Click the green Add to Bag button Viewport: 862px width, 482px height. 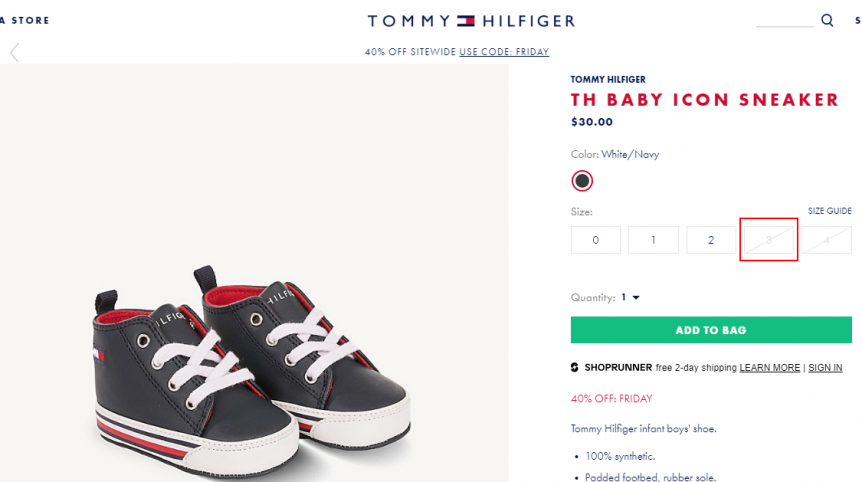(x=711, y=330)
